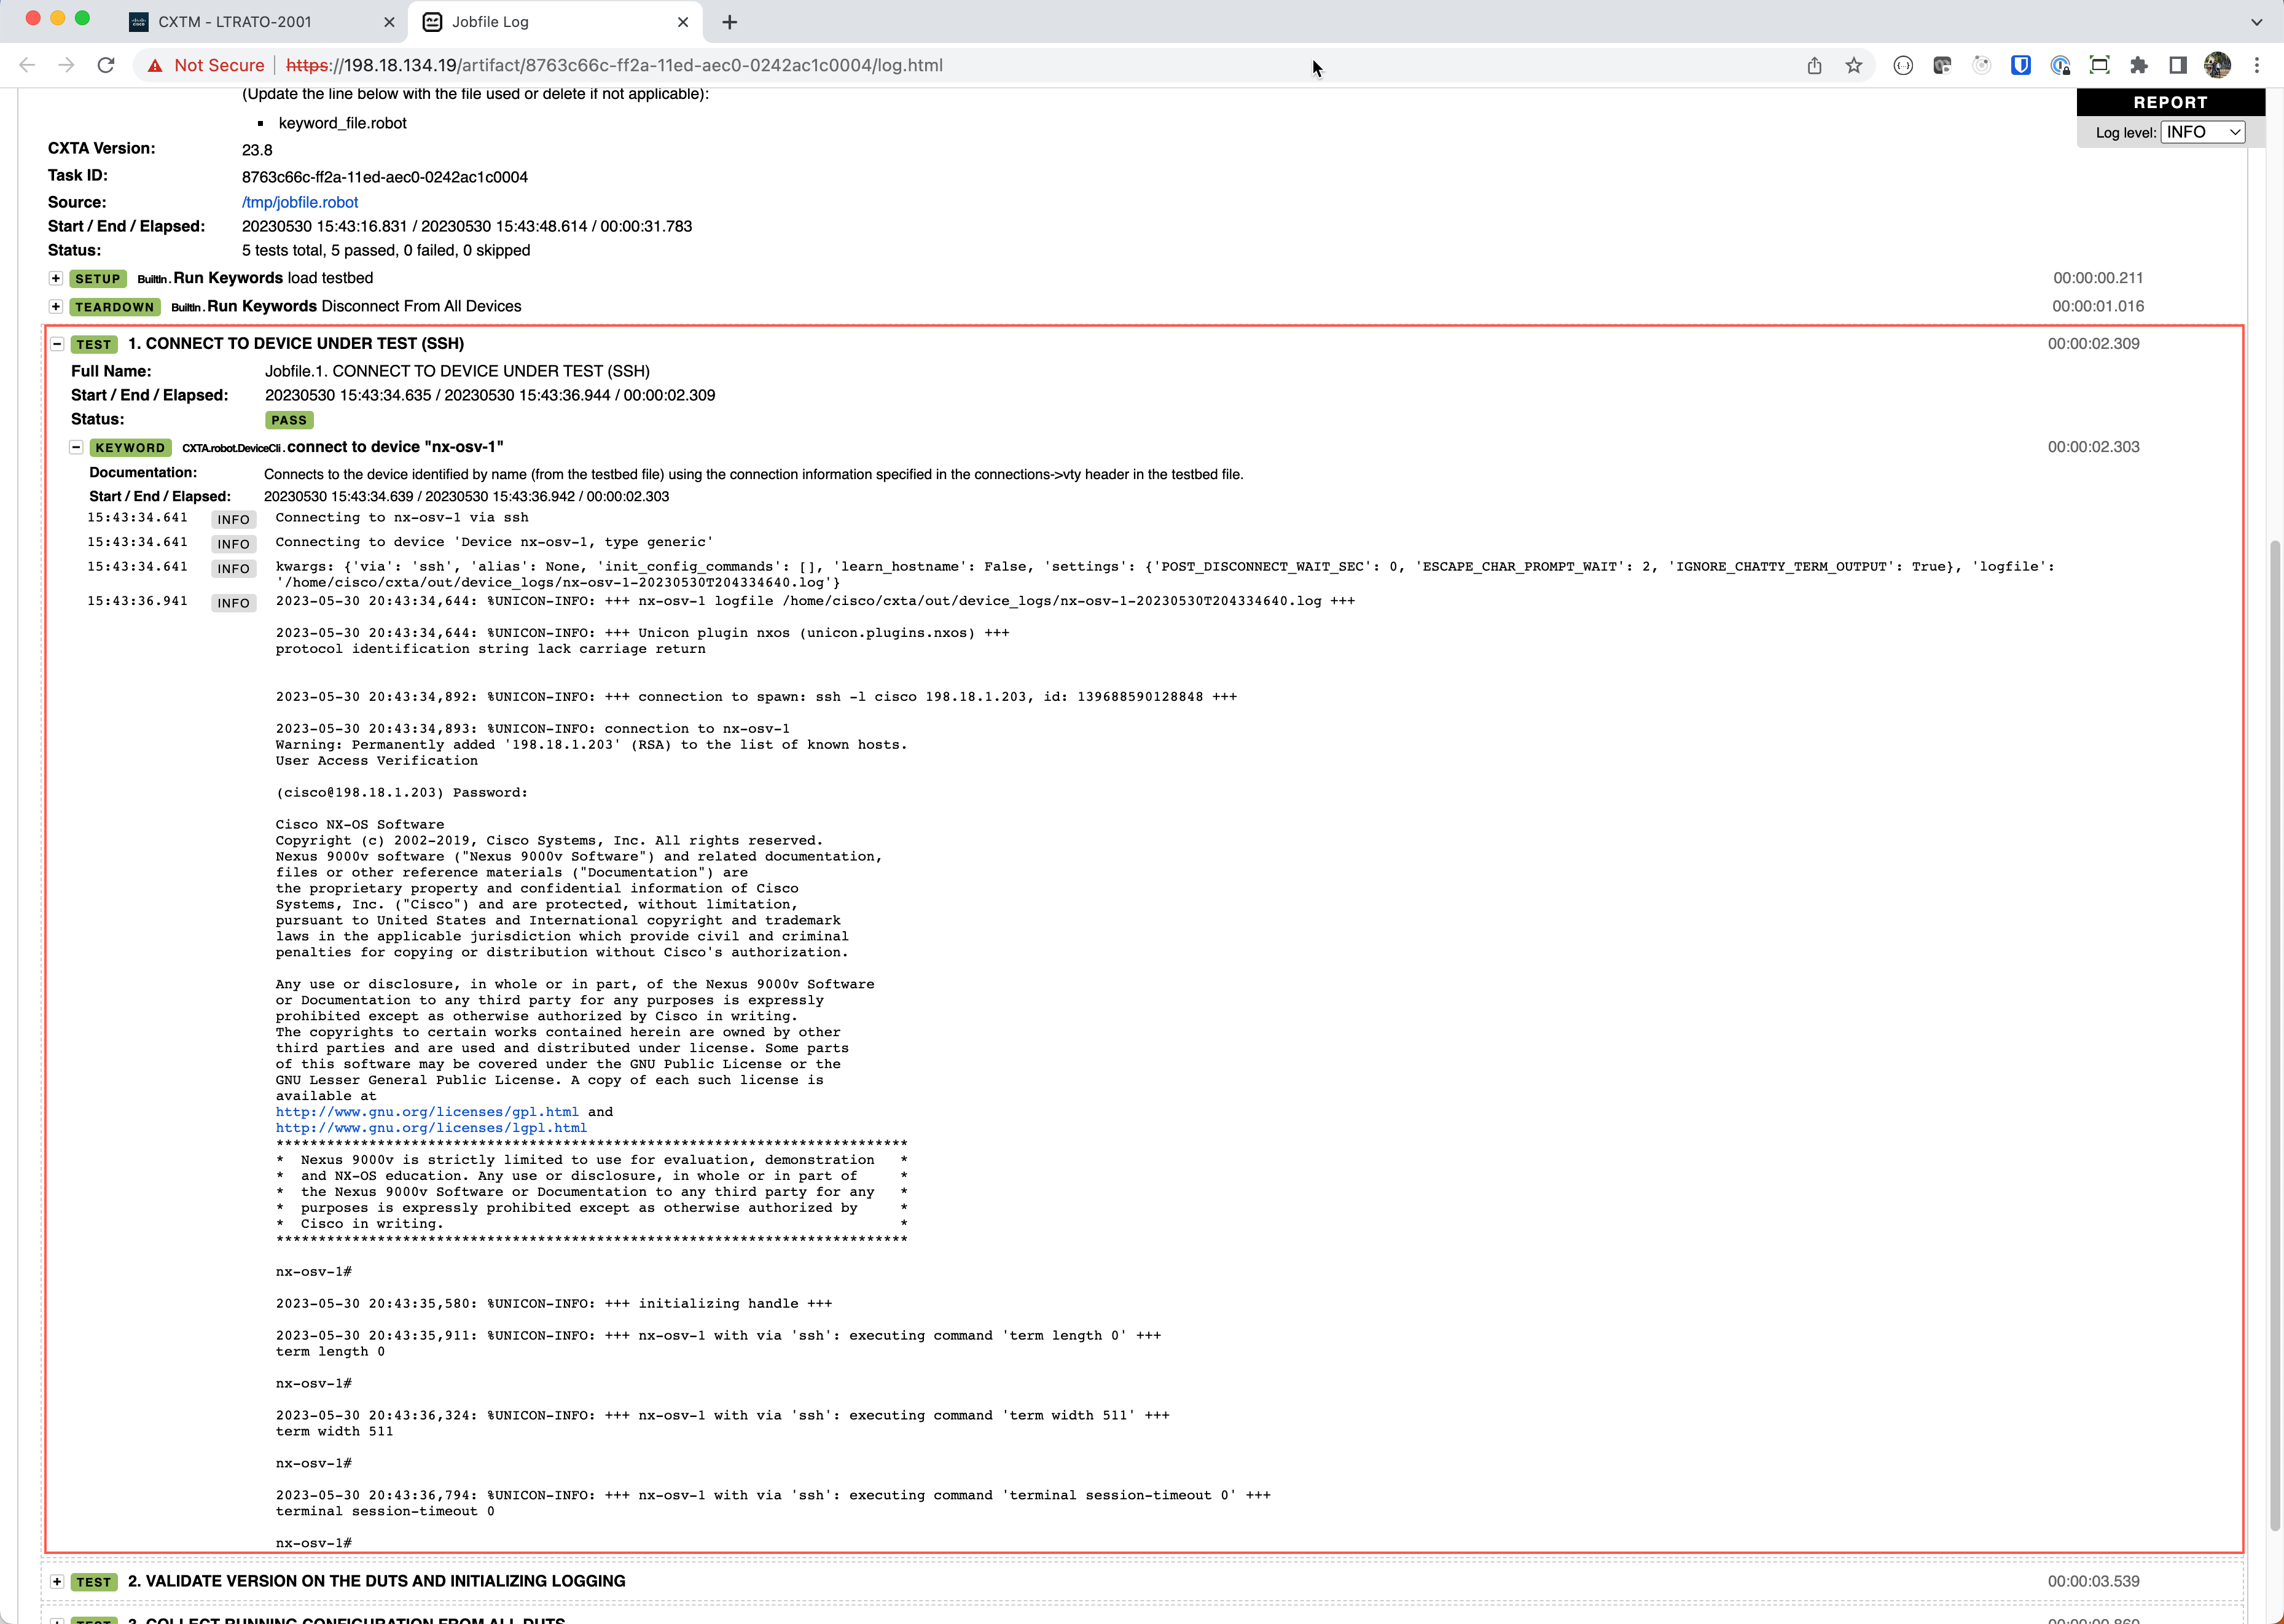Expand the TEARDOWN Run Keywords row

pos(56,306)
